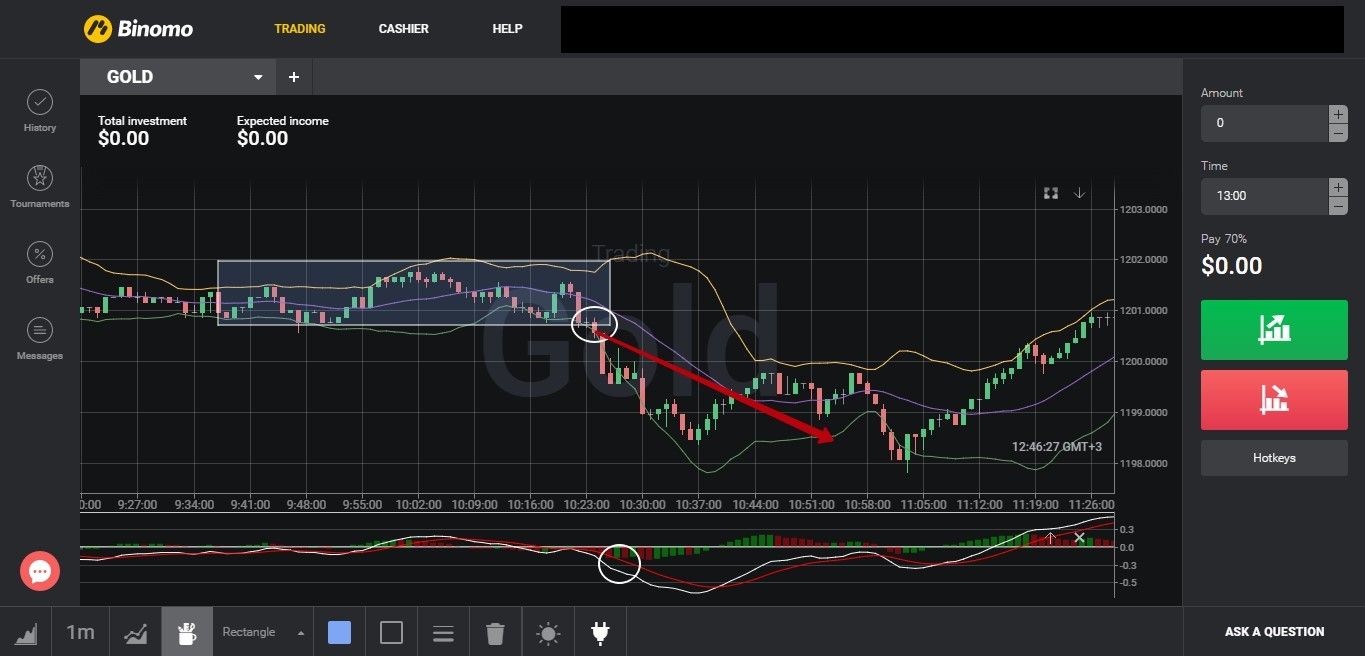This screenshot has width=1365, height=656.
Task: Remove the indicator with the X icon
Action: pos(1079,538)
